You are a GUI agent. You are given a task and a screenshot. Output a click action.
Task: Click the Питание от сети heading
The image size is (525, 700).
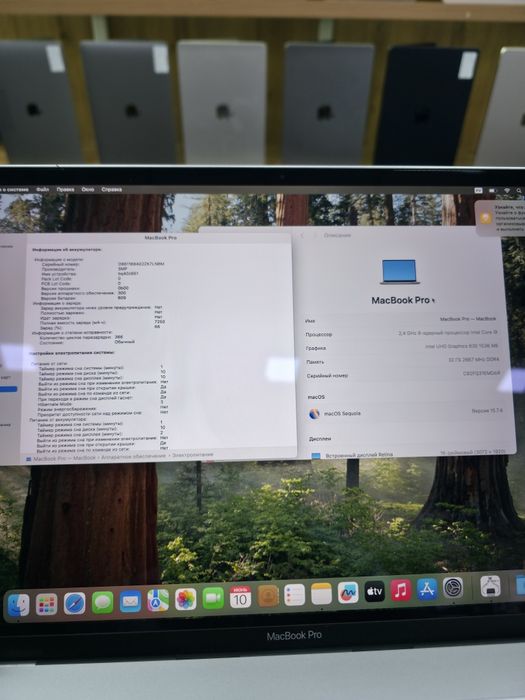coord(46,364)
